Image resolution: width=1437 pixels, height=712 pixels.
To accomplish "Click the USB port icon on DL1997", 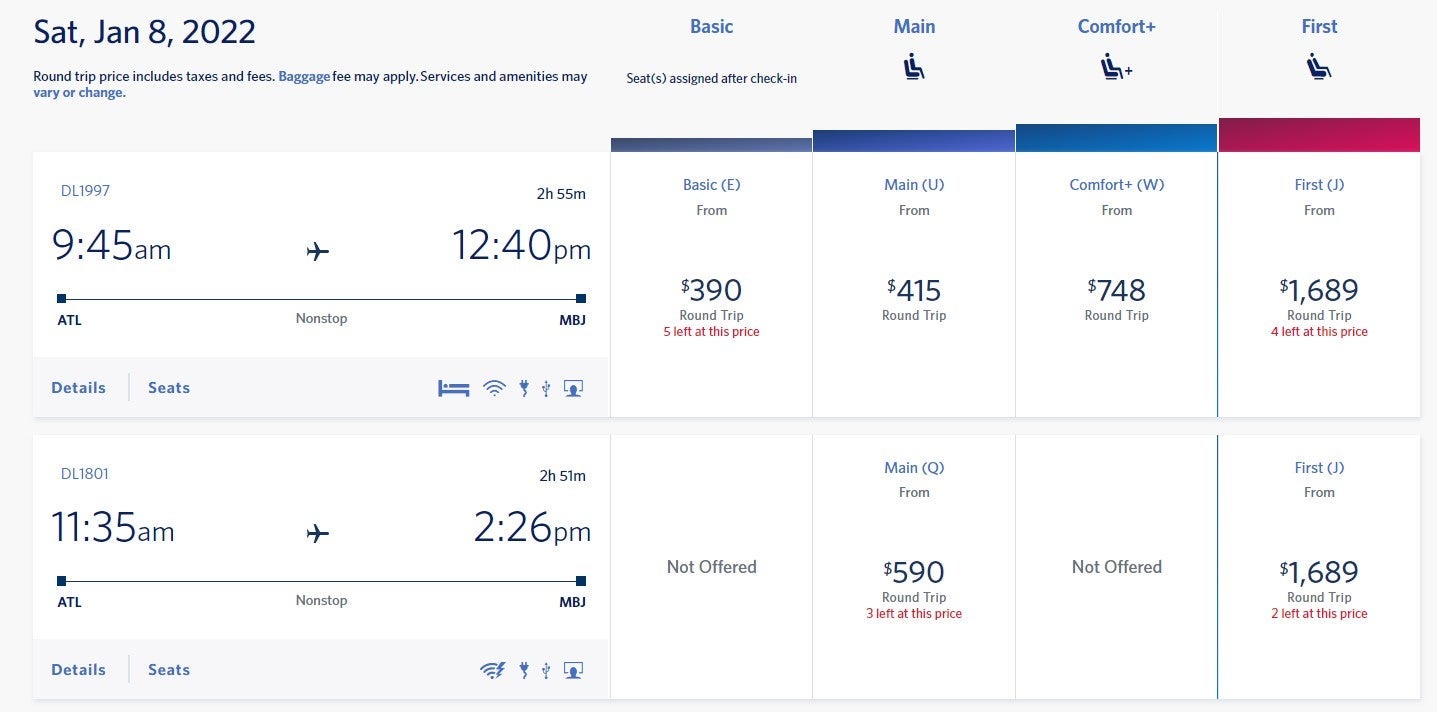I will point(546,388).
